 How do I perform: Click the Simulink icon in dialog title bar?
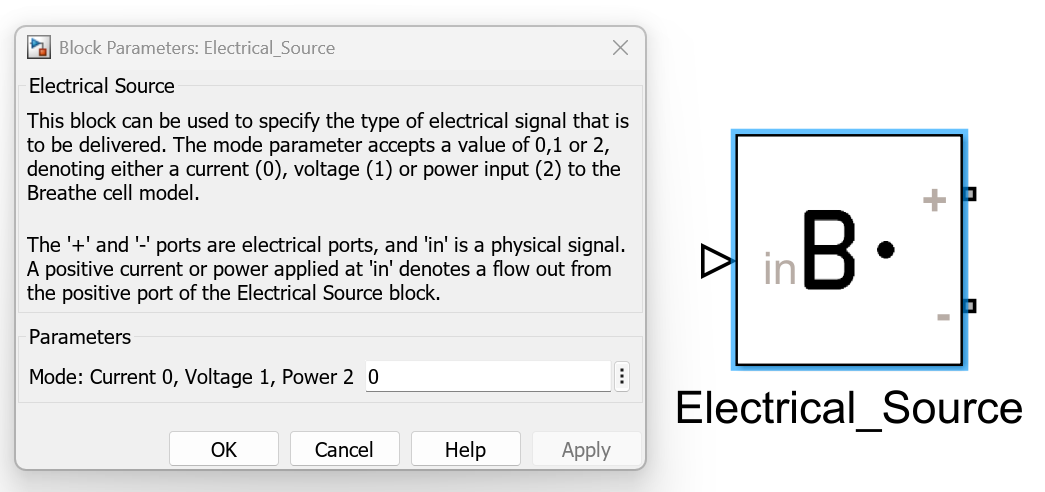pos(40,47)
